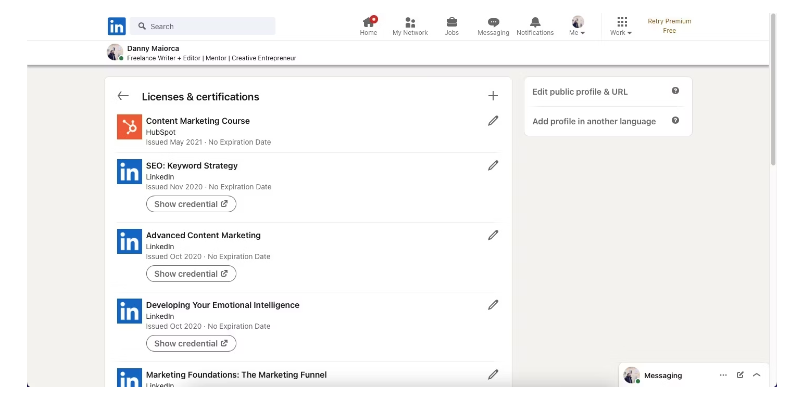Click Marketing Foundations: The Marketing Funnel title
The width and height of the screenshot is (787, 407).
tap(236, 375)
